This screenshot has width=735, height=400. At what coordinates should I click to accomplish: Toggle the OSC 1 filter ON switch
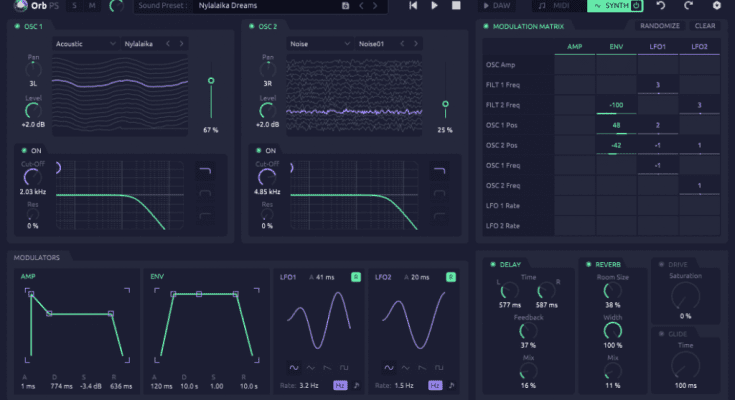pos(22,150)
